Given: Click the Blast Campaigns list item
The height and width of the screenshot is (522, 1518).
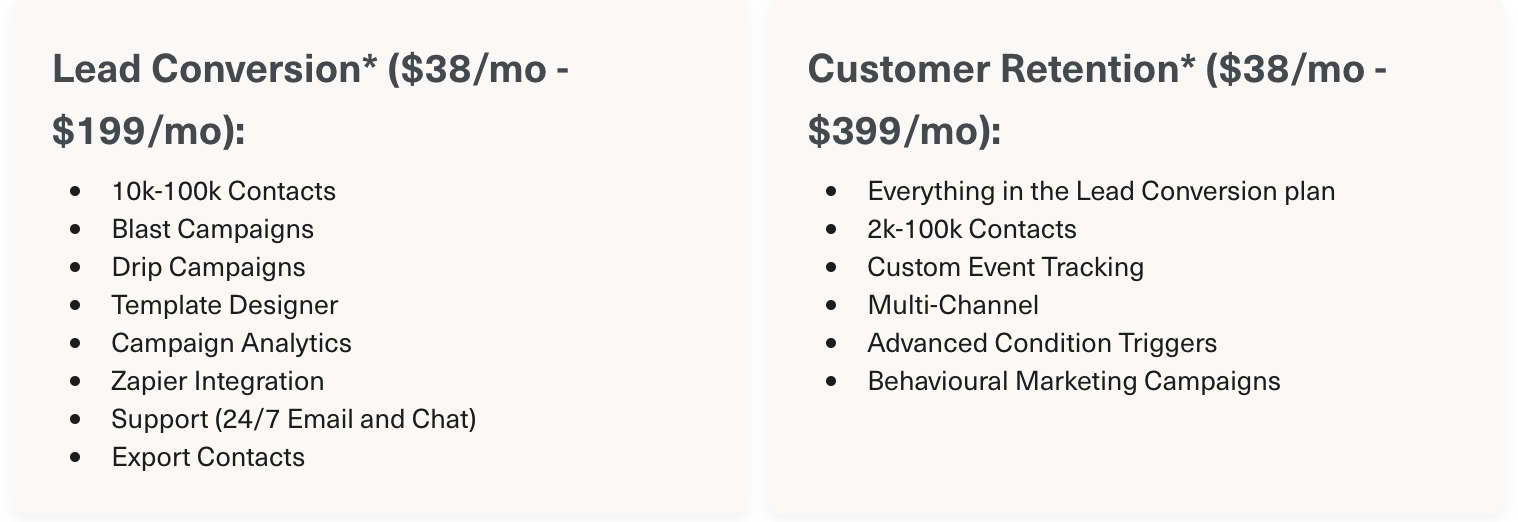Looking at the screenshot, I should click(x=213, y=229).
